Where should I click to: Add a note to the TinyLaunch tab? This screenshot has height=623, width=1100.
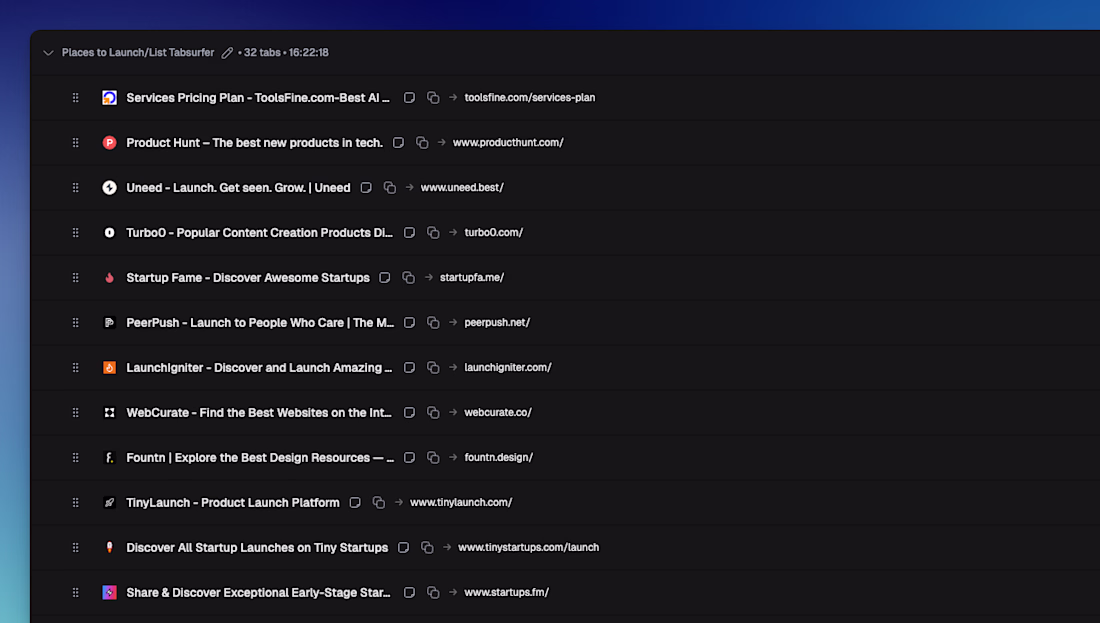tap(355, 503)
